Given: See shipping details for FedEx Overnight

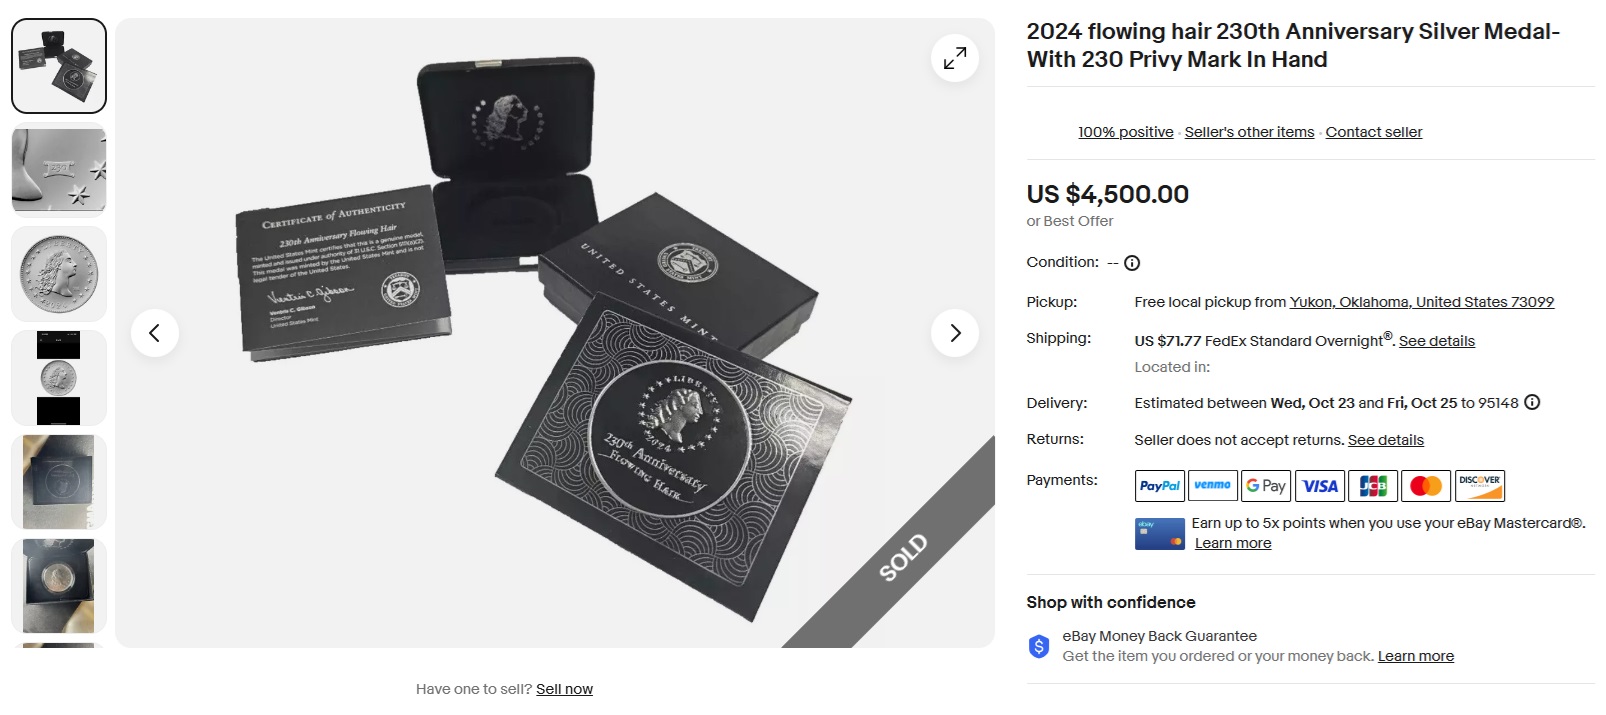Looking at the screenshot, I should tap(1436, 341).
